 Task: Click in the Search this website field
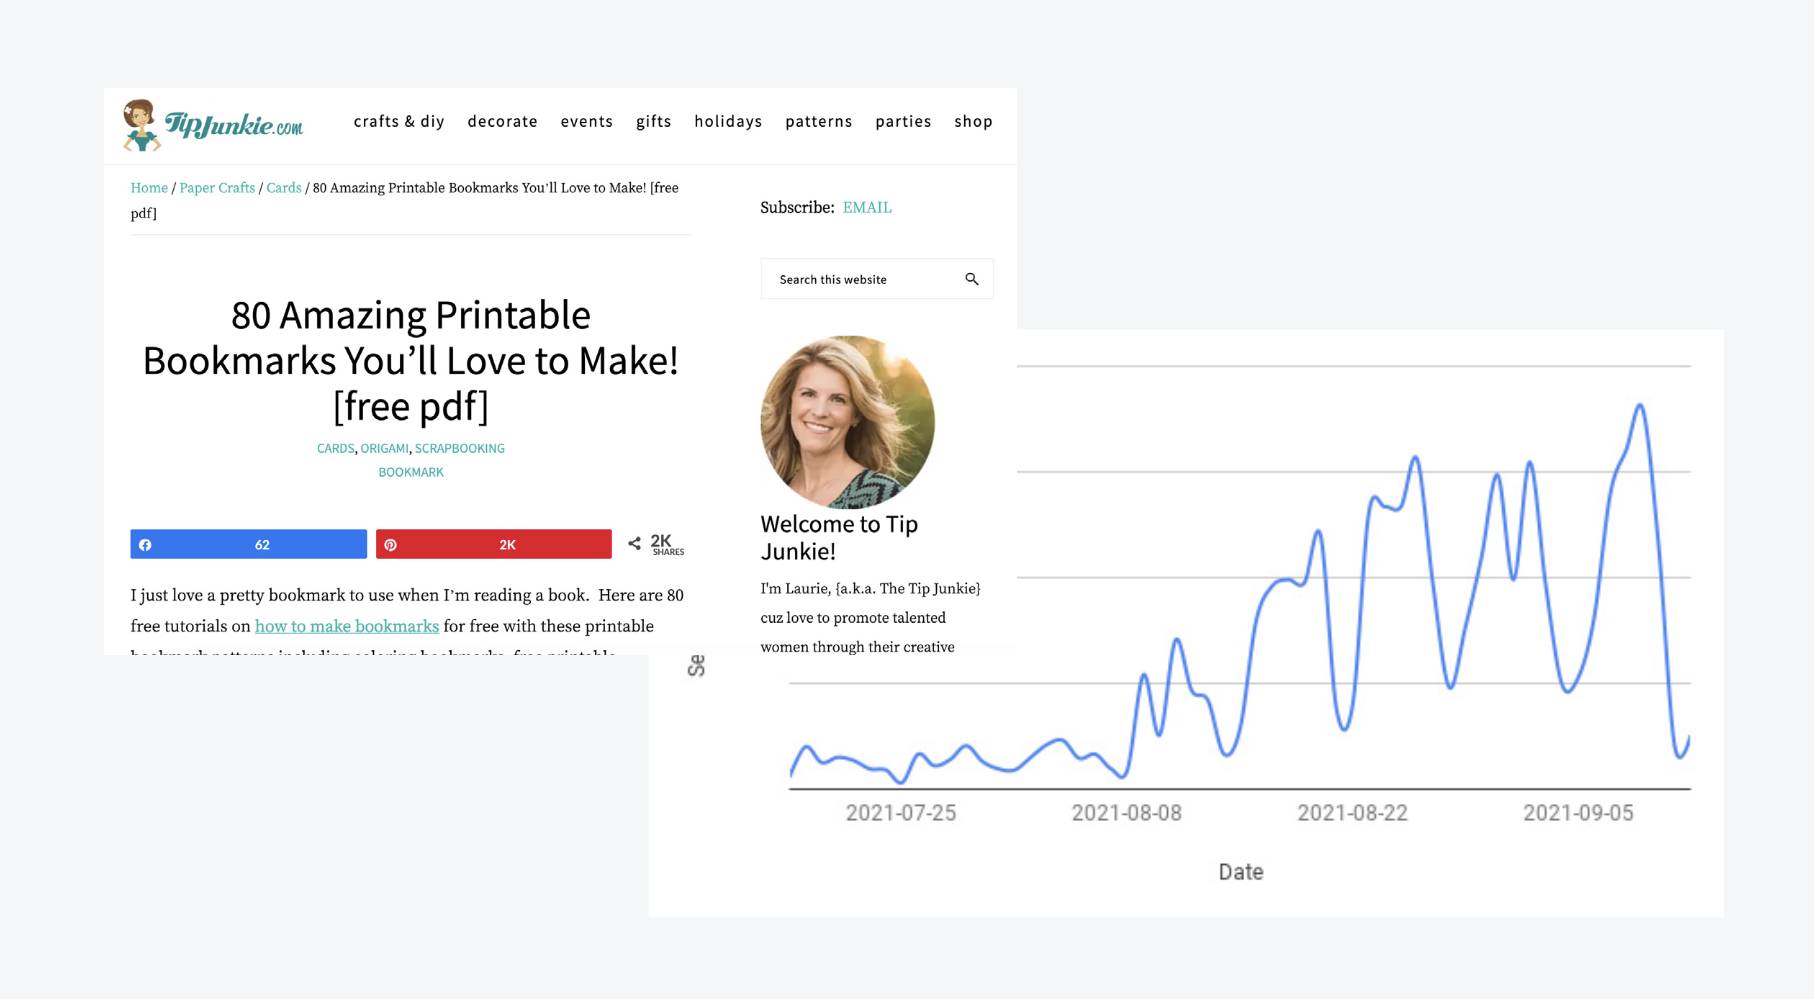[860, 279]
